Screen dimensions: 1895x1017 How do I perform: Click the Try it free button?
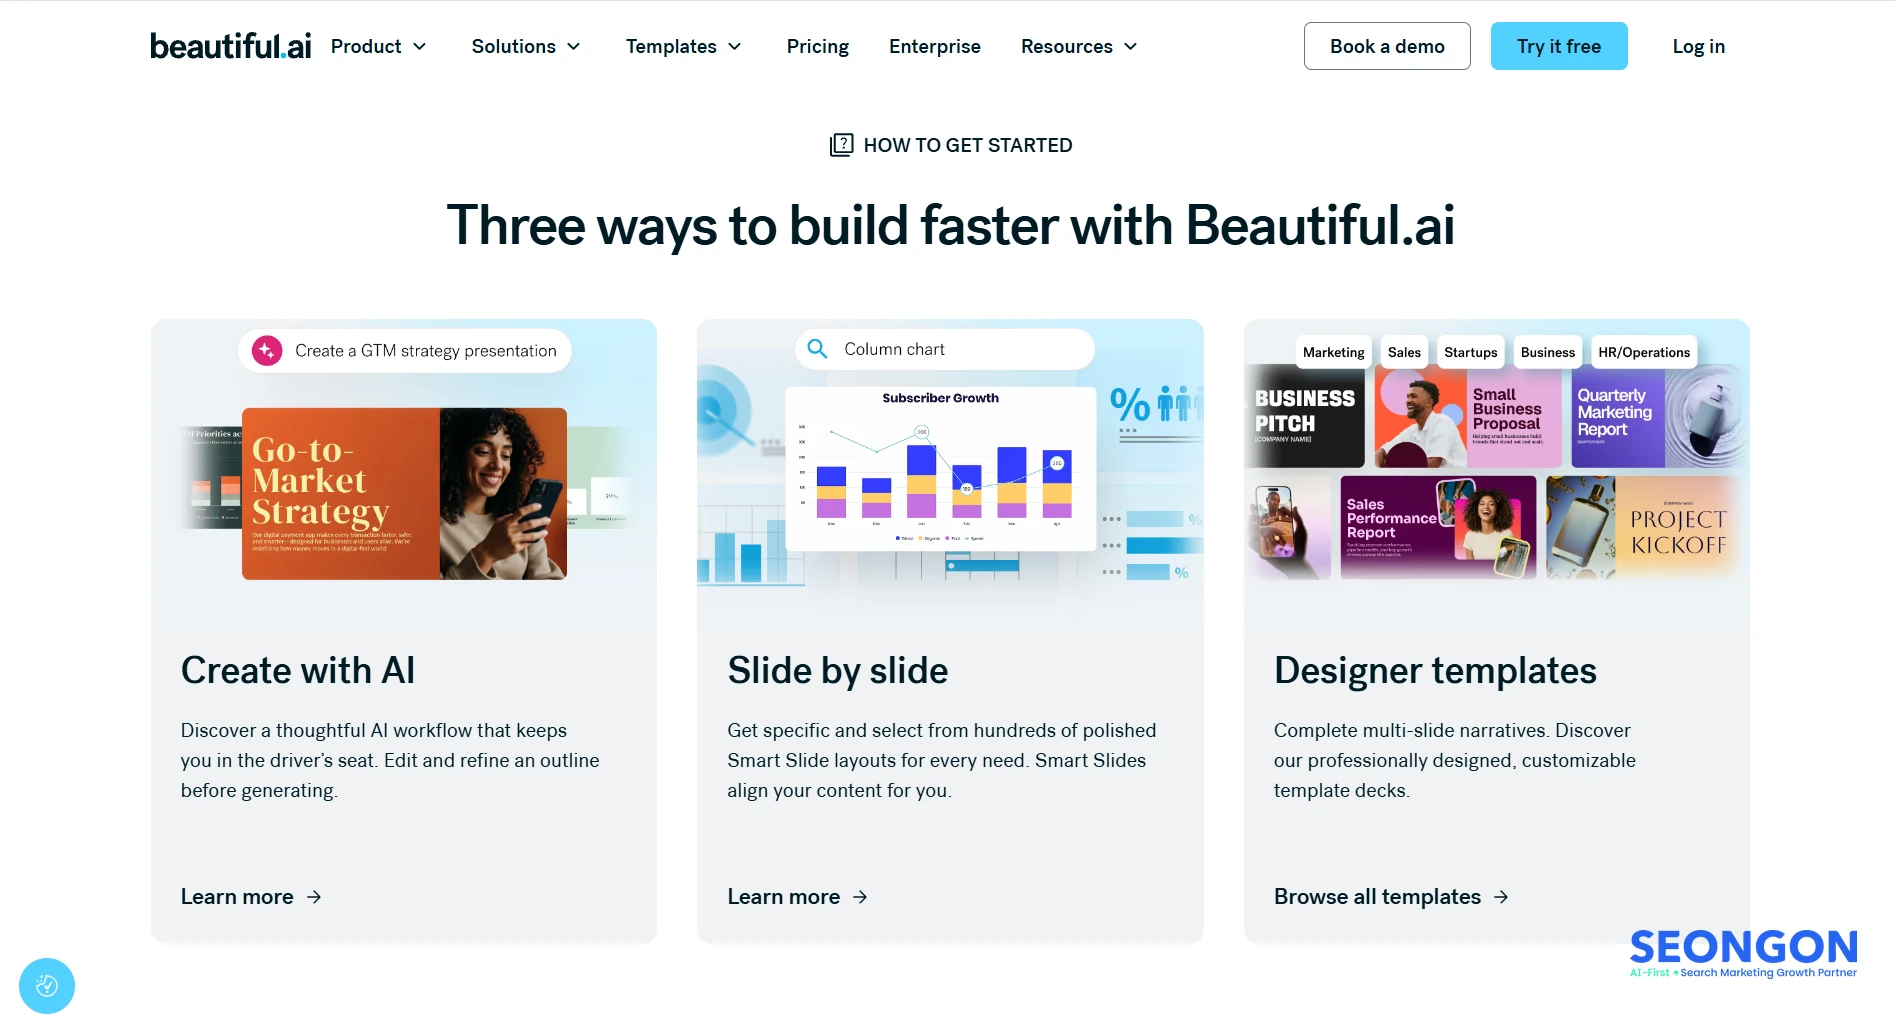1559,46
